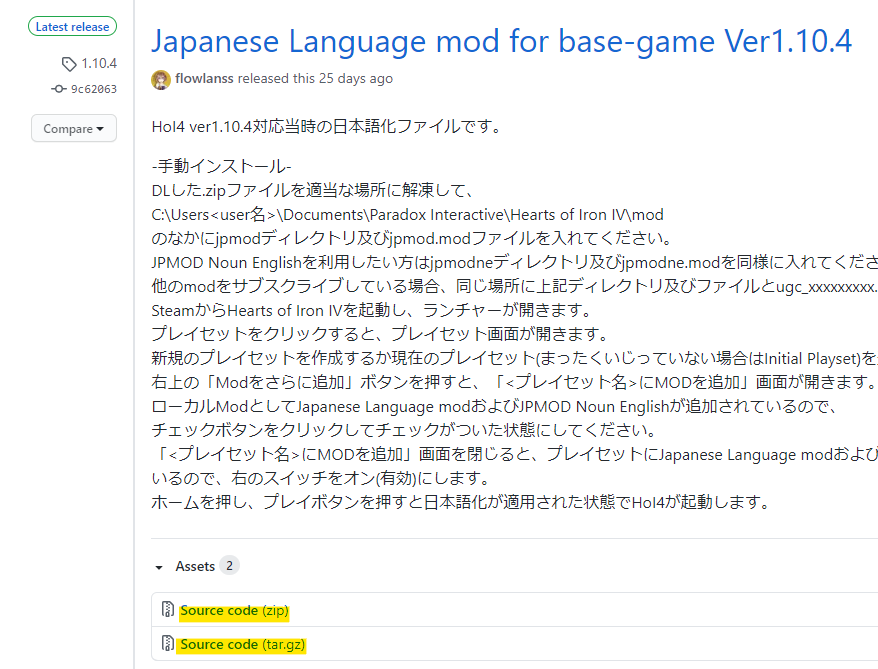Open the Japanese Language mod Ver1.10.4 release title
The height and width of the screenshot is (669, 878).
[501, 41]
